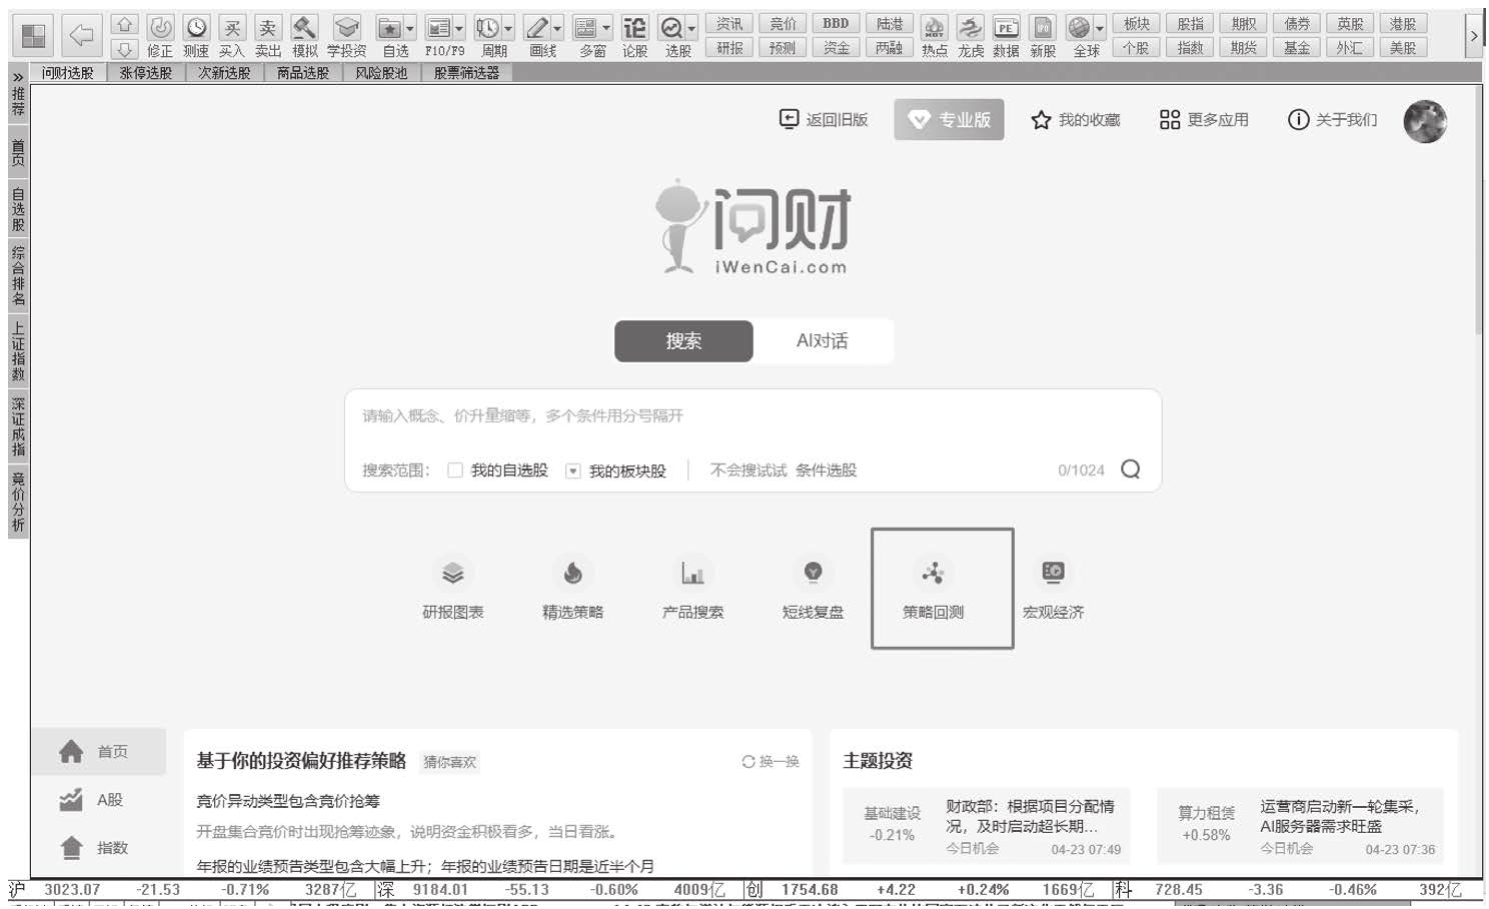Expand the 全球 dropdown arrow
The image size is (1489, 909).
(1100, 28)
